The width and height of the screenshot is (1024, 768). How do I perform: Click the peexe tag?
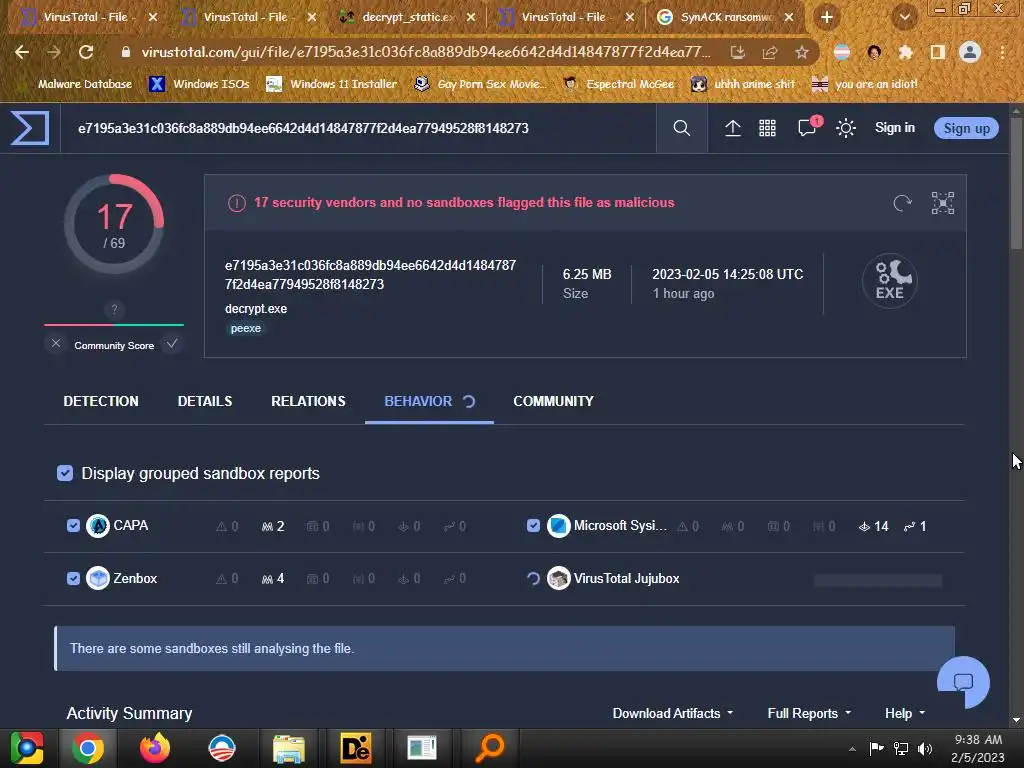coord(246,328)
